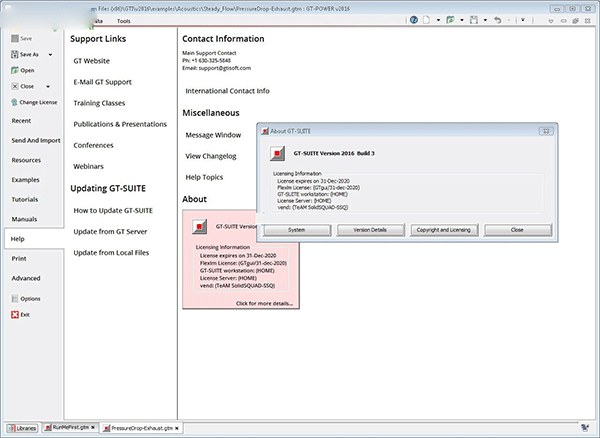Viewport: 600px width, 438px height.
Task: Open the Examples page
Action: [x=25, y=180]
